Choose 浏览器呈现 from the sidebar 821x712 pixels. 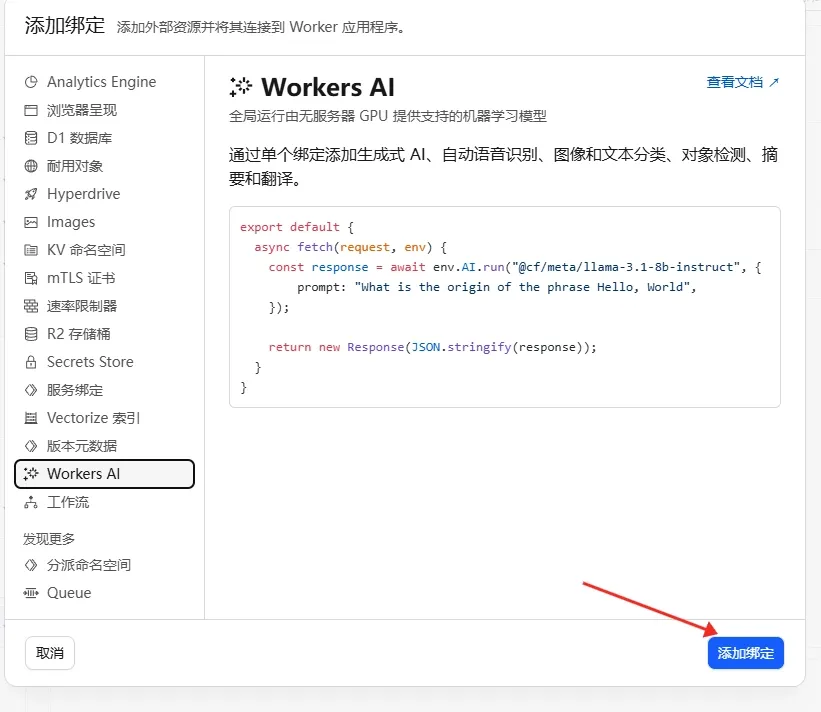[82, 110]
